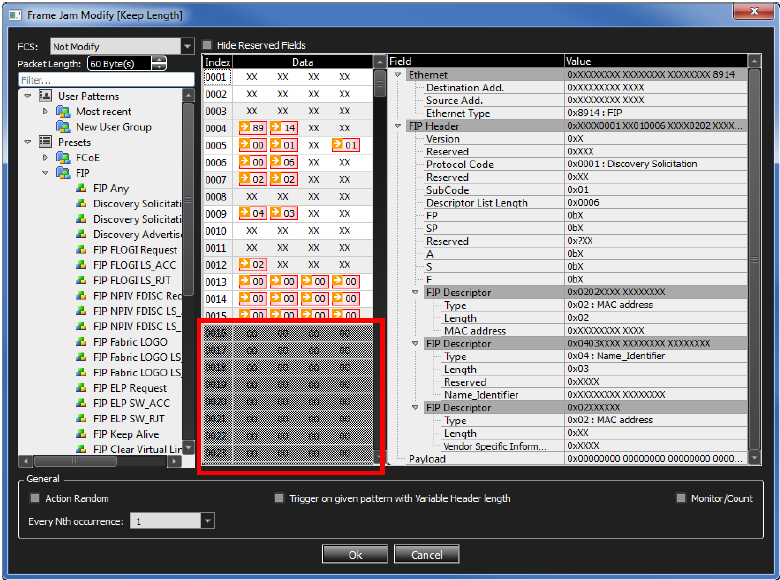Viewport: 780px width, 580px height.
Task: Open the Every Nth occurrence dropdown
Action: [207, 521]
